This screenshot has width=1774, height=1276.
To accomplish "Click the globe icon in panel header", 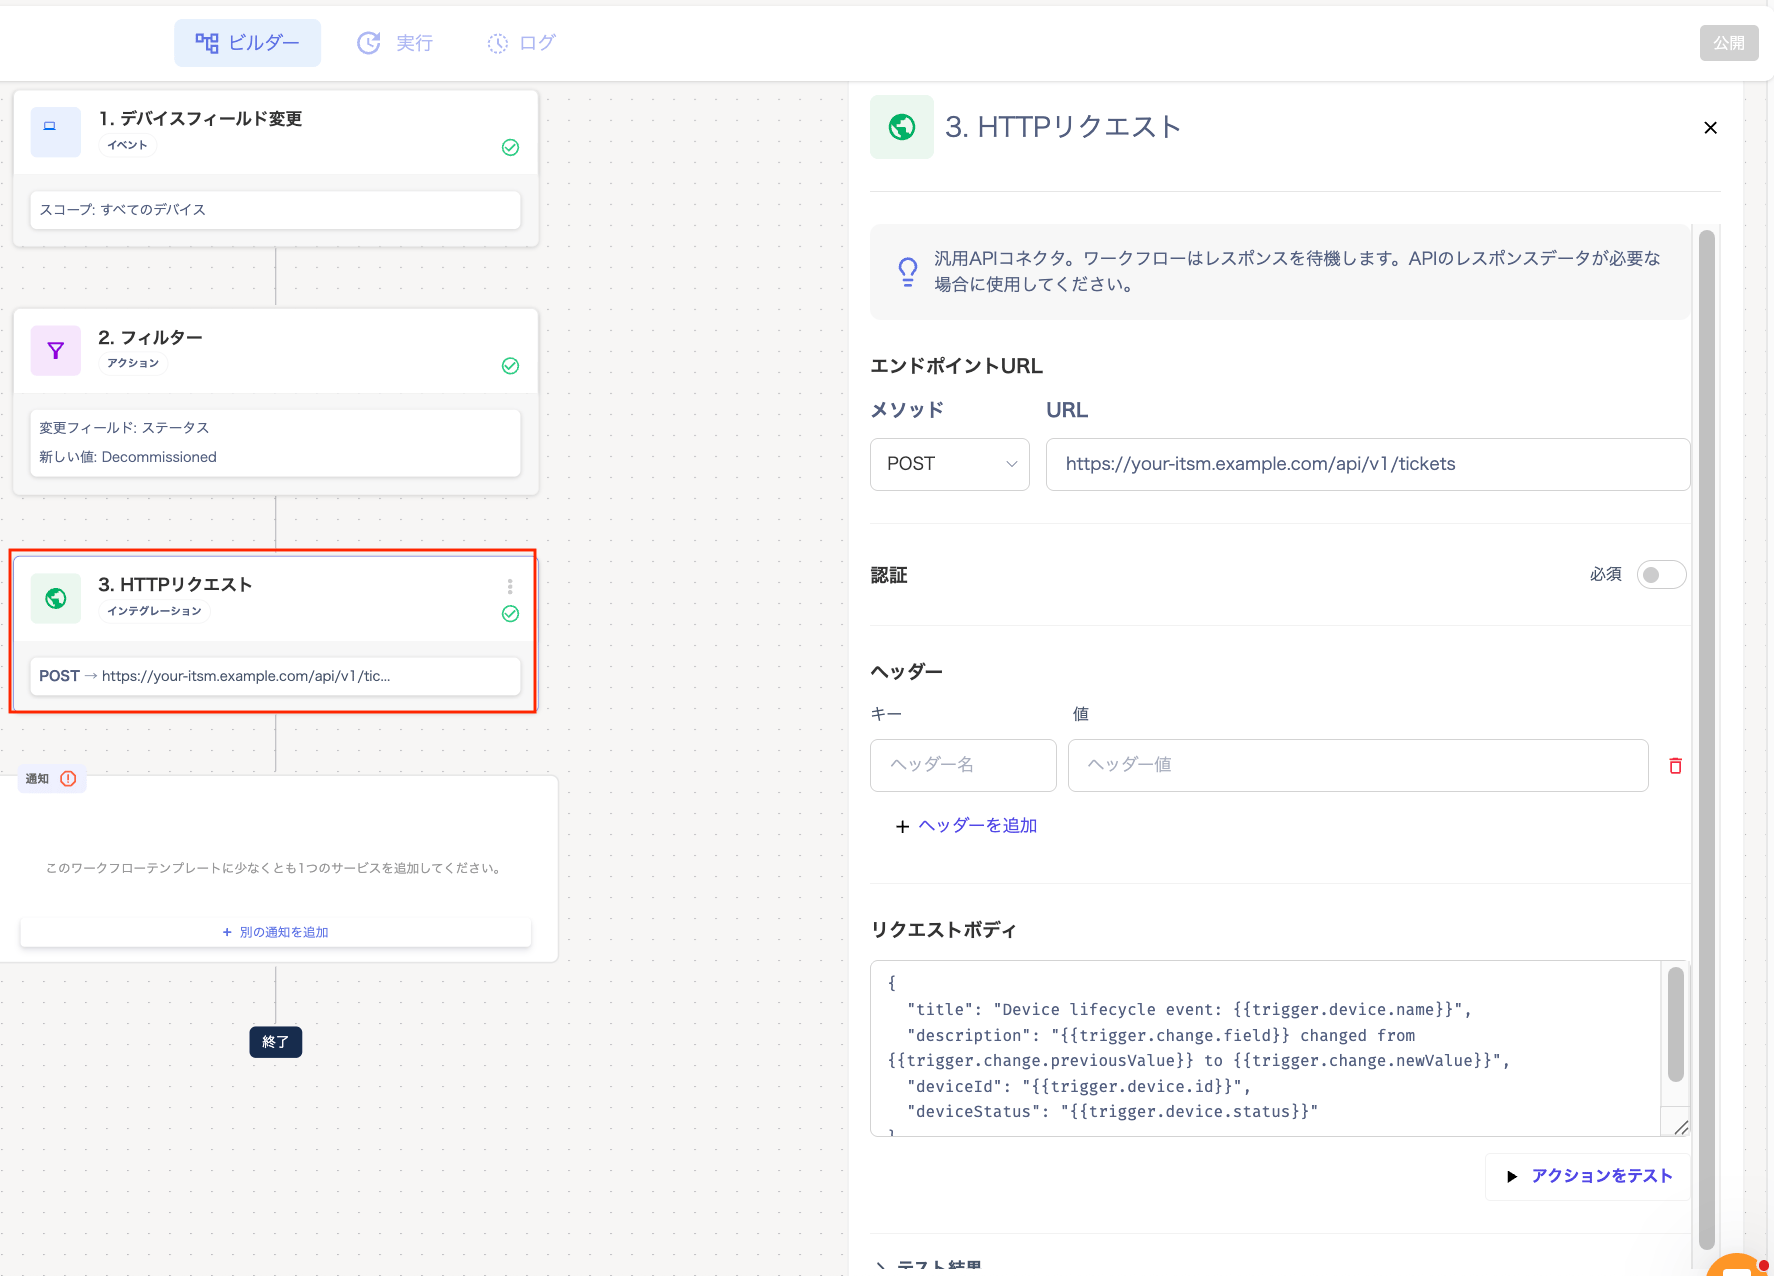I will [901, 127].
